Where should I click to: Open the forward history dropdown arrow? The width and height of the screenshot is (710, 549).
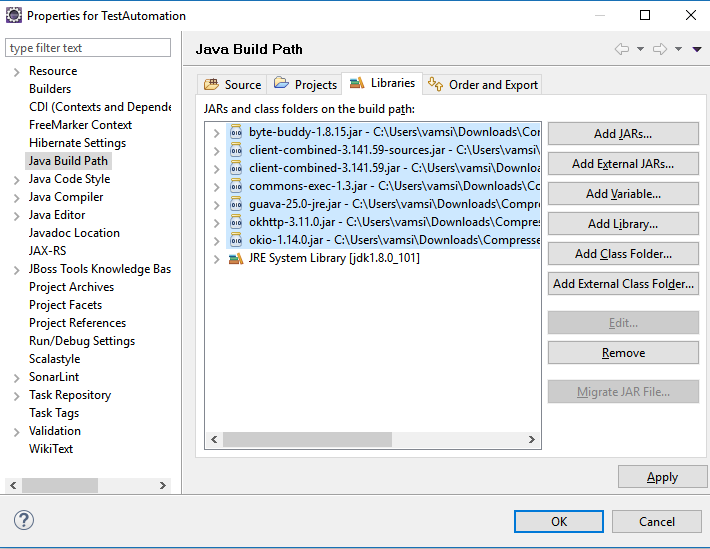678,49
